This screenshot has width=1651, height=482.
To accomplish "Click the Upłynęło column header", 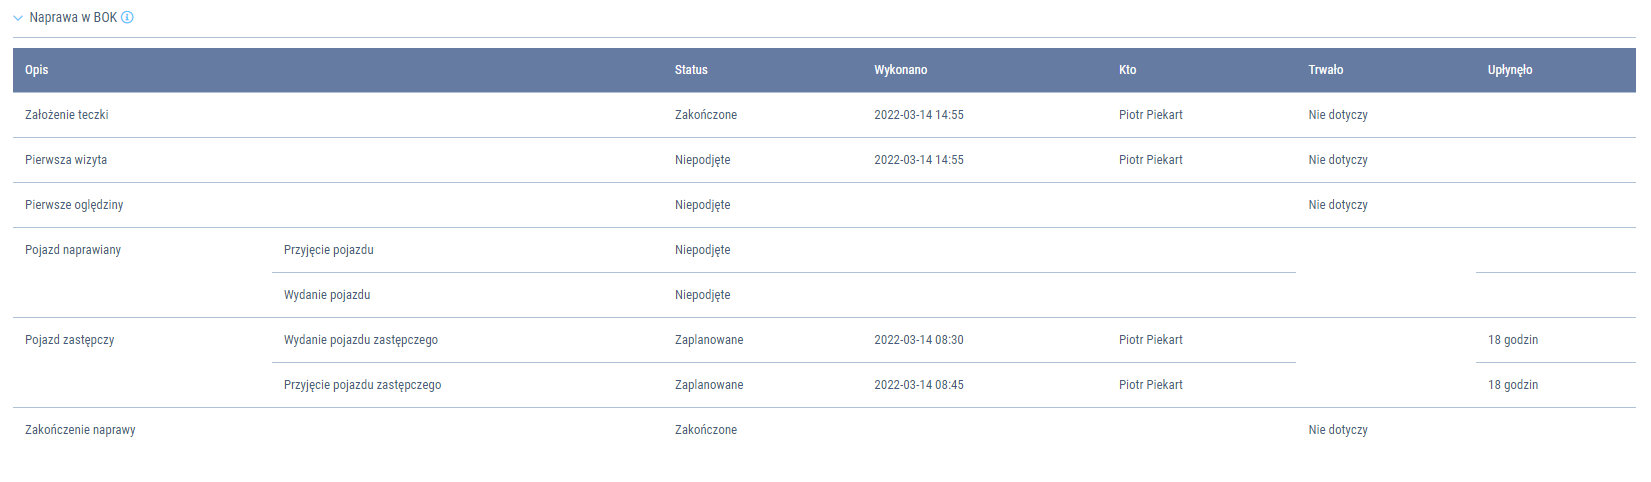I will pyautogui.click(x=1509, y=70).
